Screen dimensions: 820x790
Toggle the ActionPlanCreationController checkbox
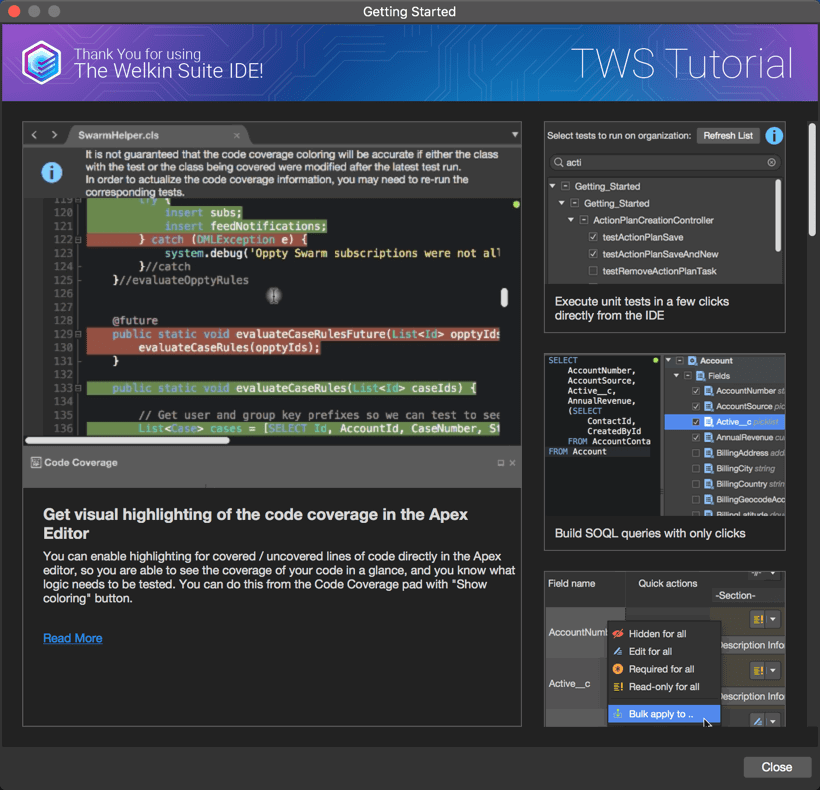pos(584,220)
